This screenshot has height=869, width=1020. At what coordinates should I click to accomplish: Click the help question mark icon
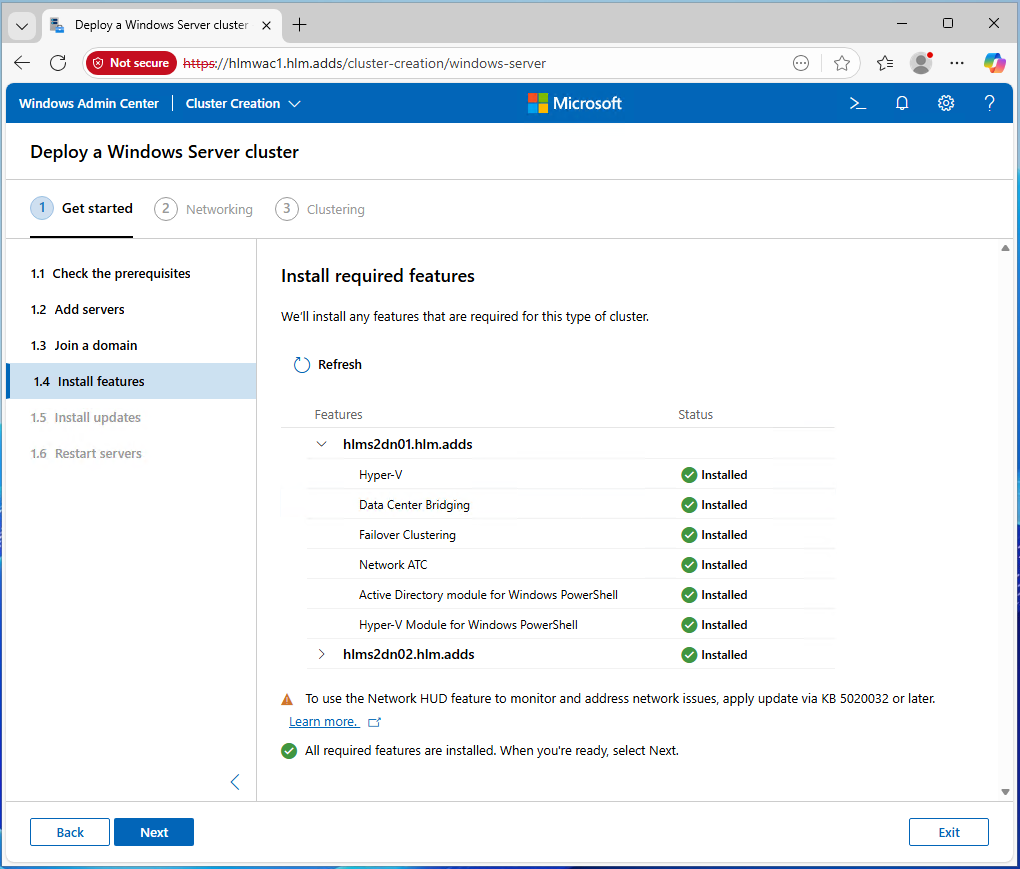click(x=989, y=103)
